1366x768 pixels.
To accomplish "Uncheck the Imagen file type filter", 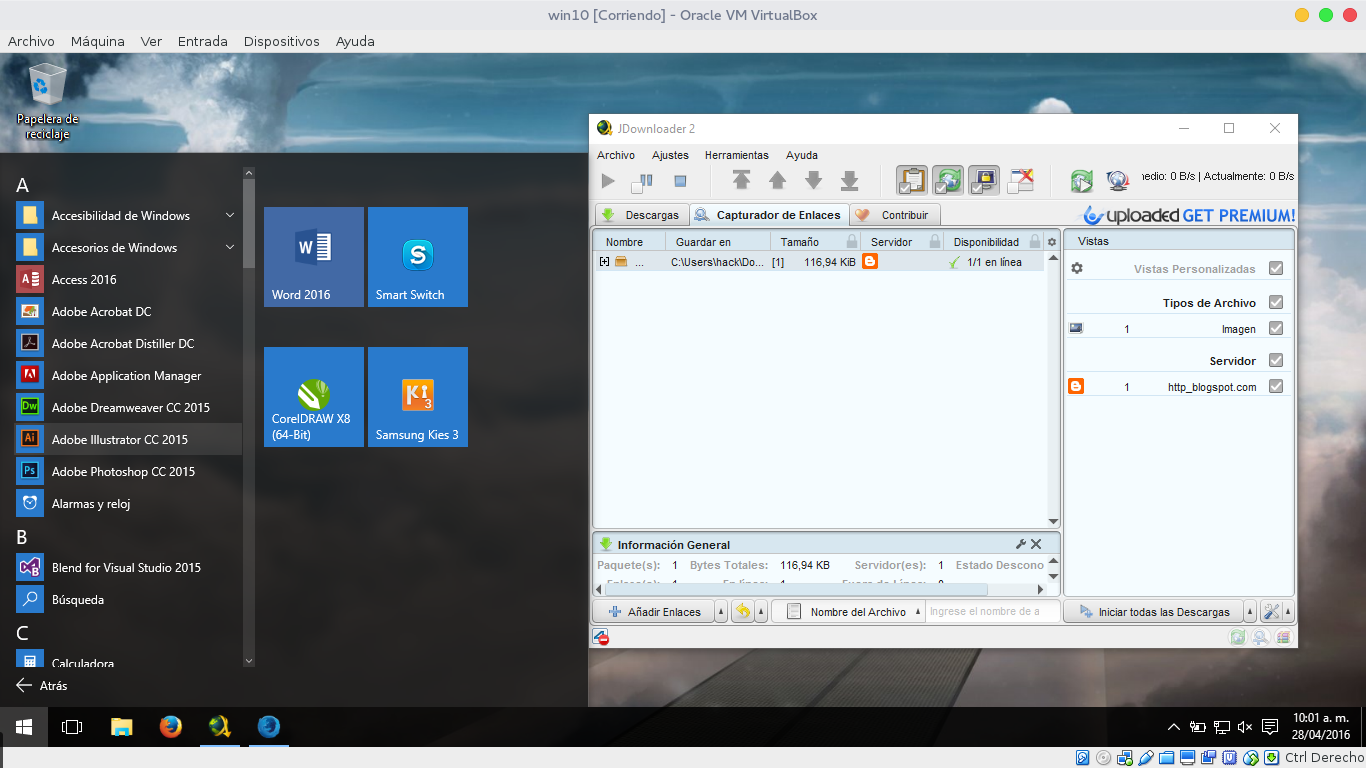I will pyautogui.click(x=1275, y=328).
